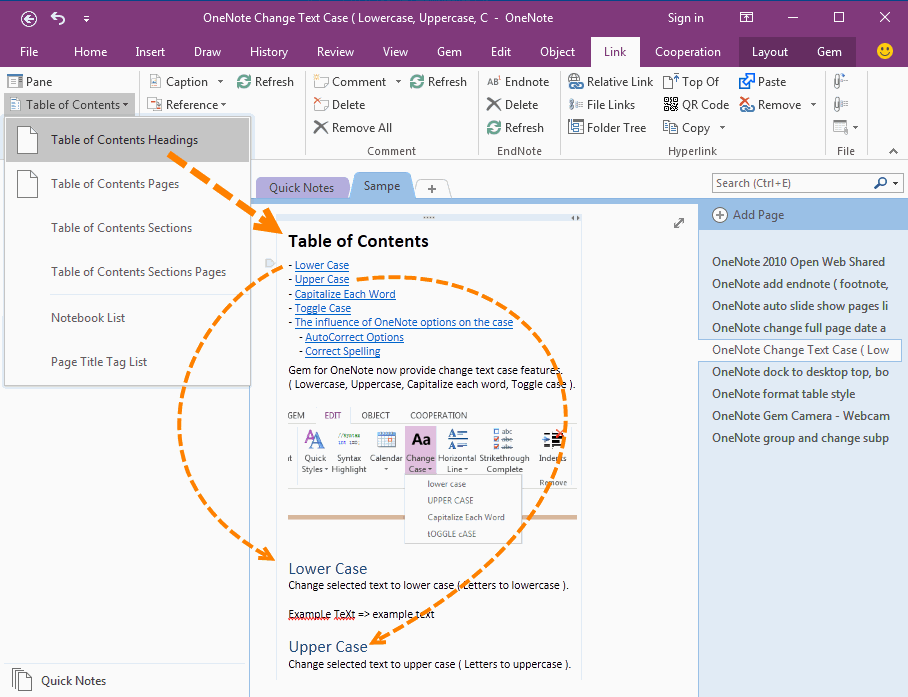Click Remove All comments

tap(353, 127)
